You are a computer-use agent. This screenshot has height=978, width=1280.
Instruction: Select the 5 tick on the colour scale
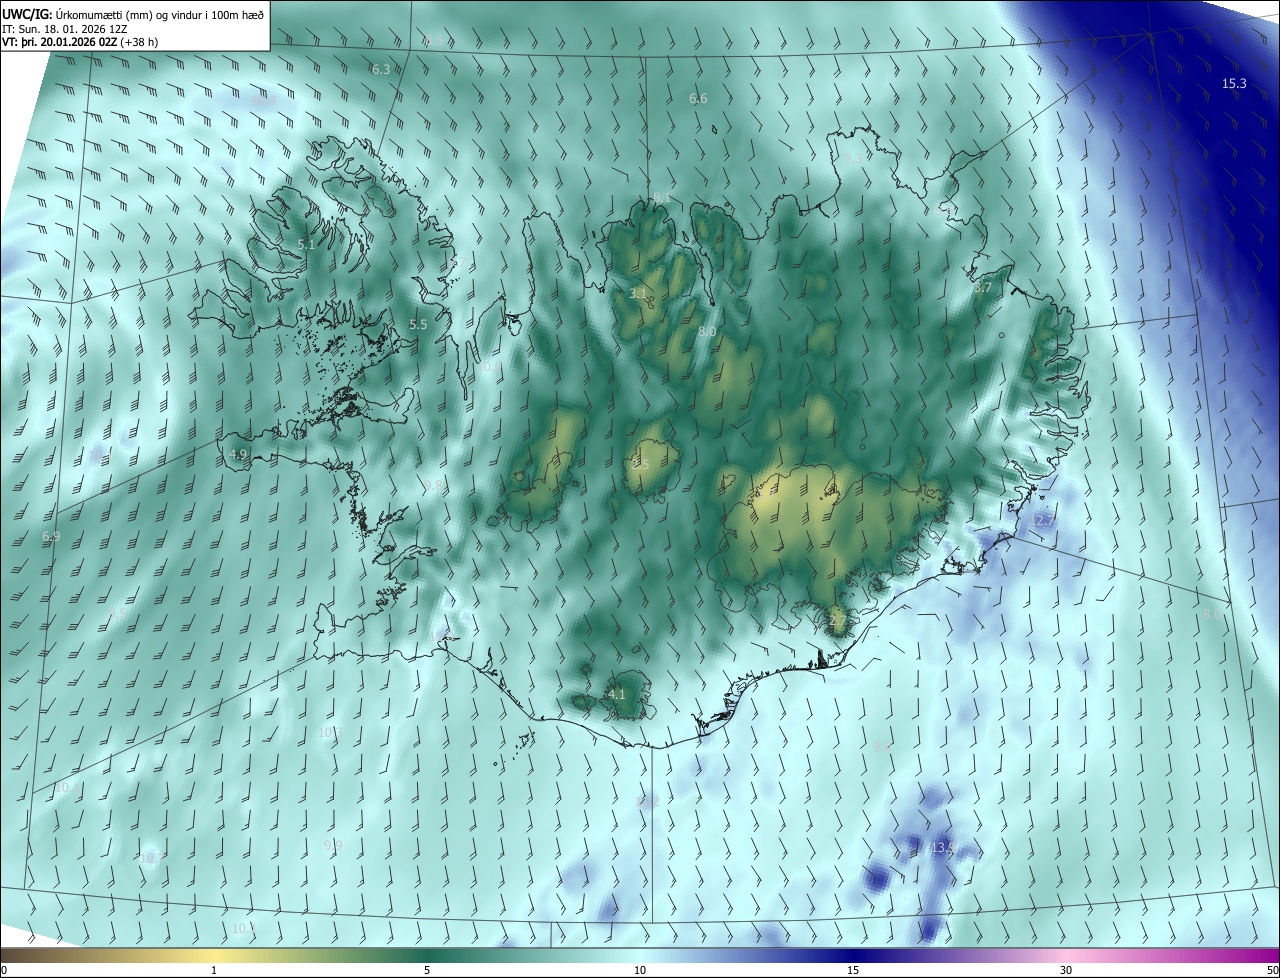[427, 970]
